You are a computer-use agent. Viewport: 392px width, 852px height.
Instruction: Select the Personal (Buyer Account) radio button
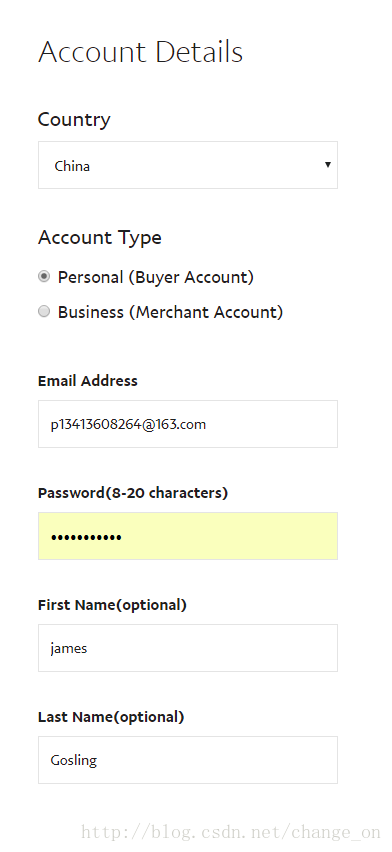(44, 277)
